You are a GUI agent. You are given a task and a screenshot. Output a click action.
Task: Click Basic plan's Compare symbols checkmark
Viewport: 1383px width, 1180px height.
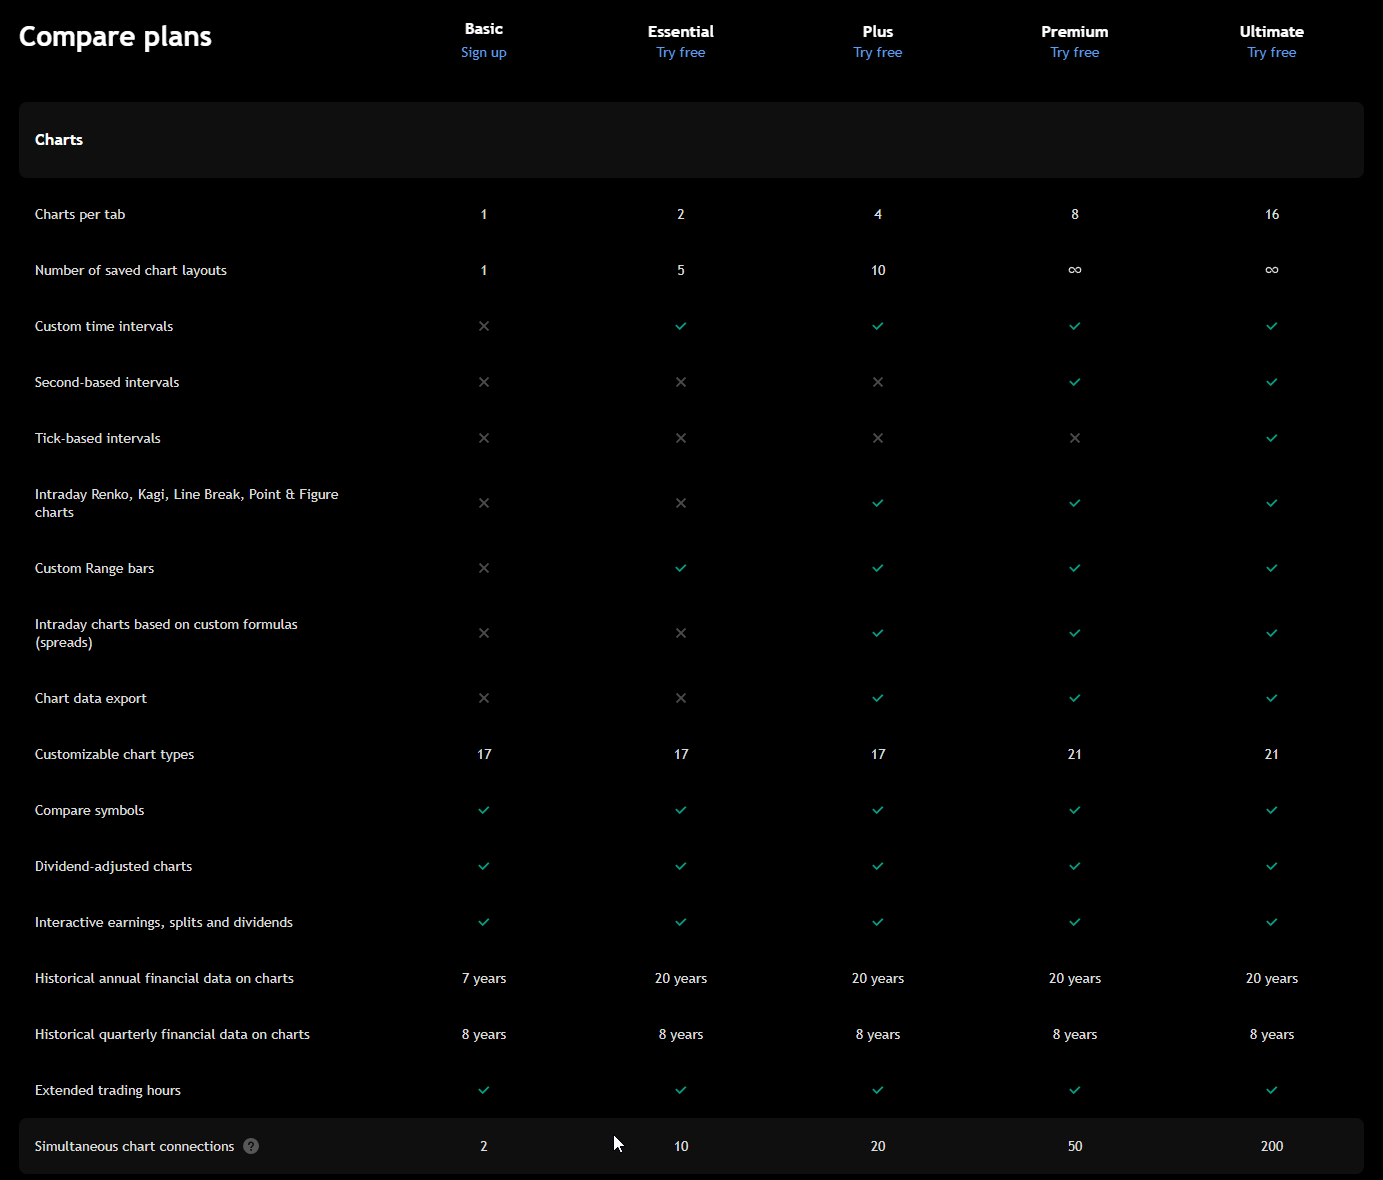pos(484,810)
